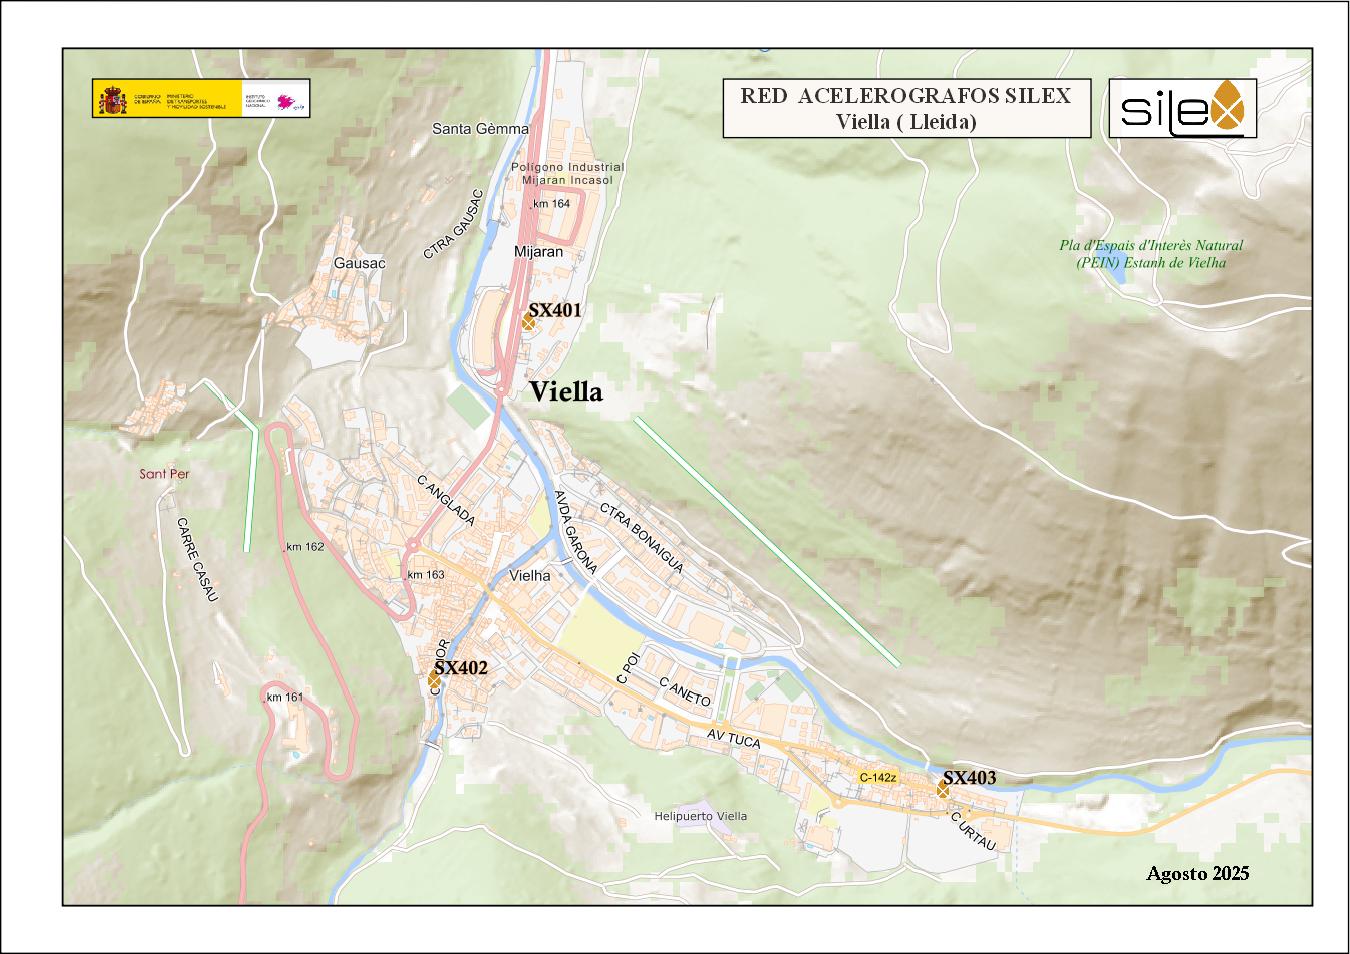Image resolution: width=1350 pixels, height=954 pixels.
Task: Click the RED ACELEROGRAFOS SILEX title box
Action: [906, 108]
